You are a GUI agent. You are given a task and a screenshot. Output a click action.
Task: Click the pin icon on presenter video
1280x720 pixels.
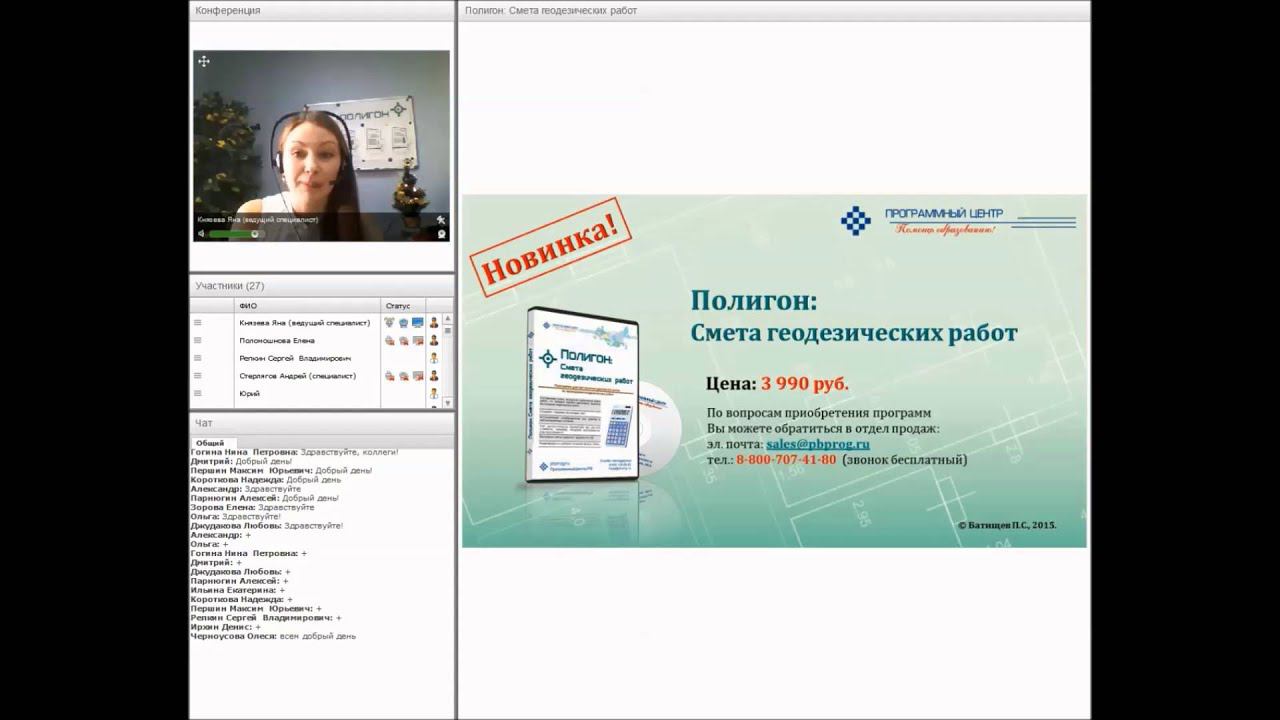pyautogui.click(x=441, y=219)
